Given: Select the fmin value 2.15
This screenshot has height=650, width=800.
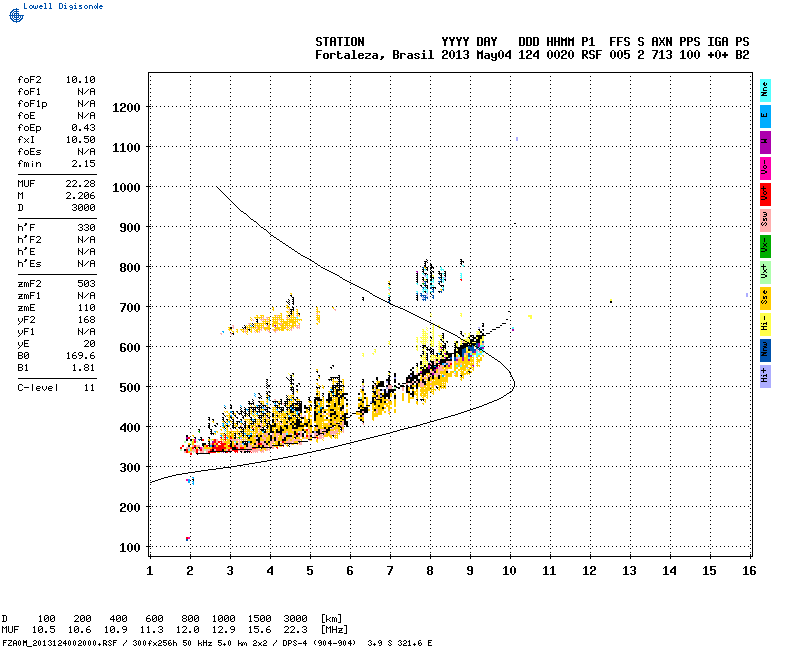Looking at the screenshot, I should point(83,164).
